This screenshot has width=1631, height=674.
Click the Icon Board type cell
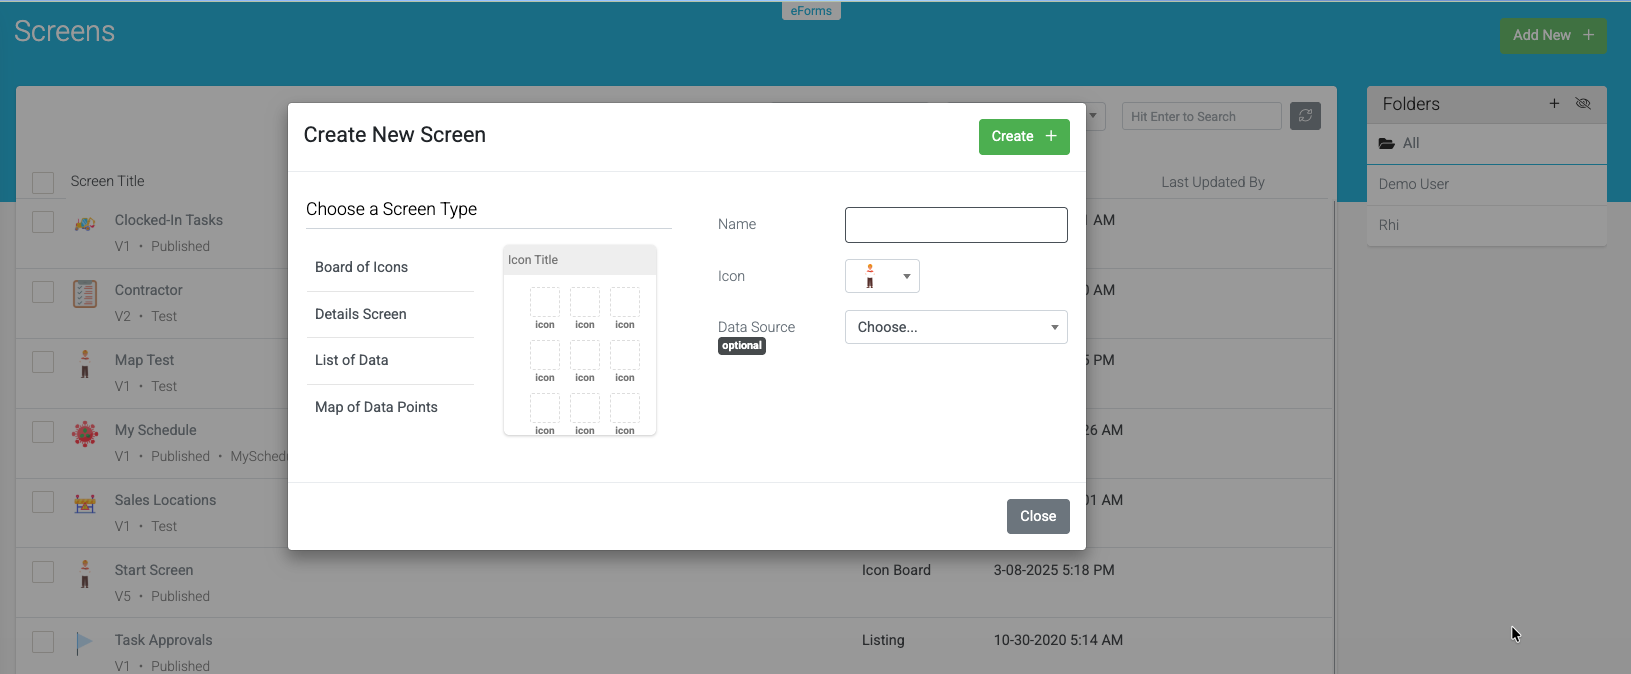[x=896, y=570]
